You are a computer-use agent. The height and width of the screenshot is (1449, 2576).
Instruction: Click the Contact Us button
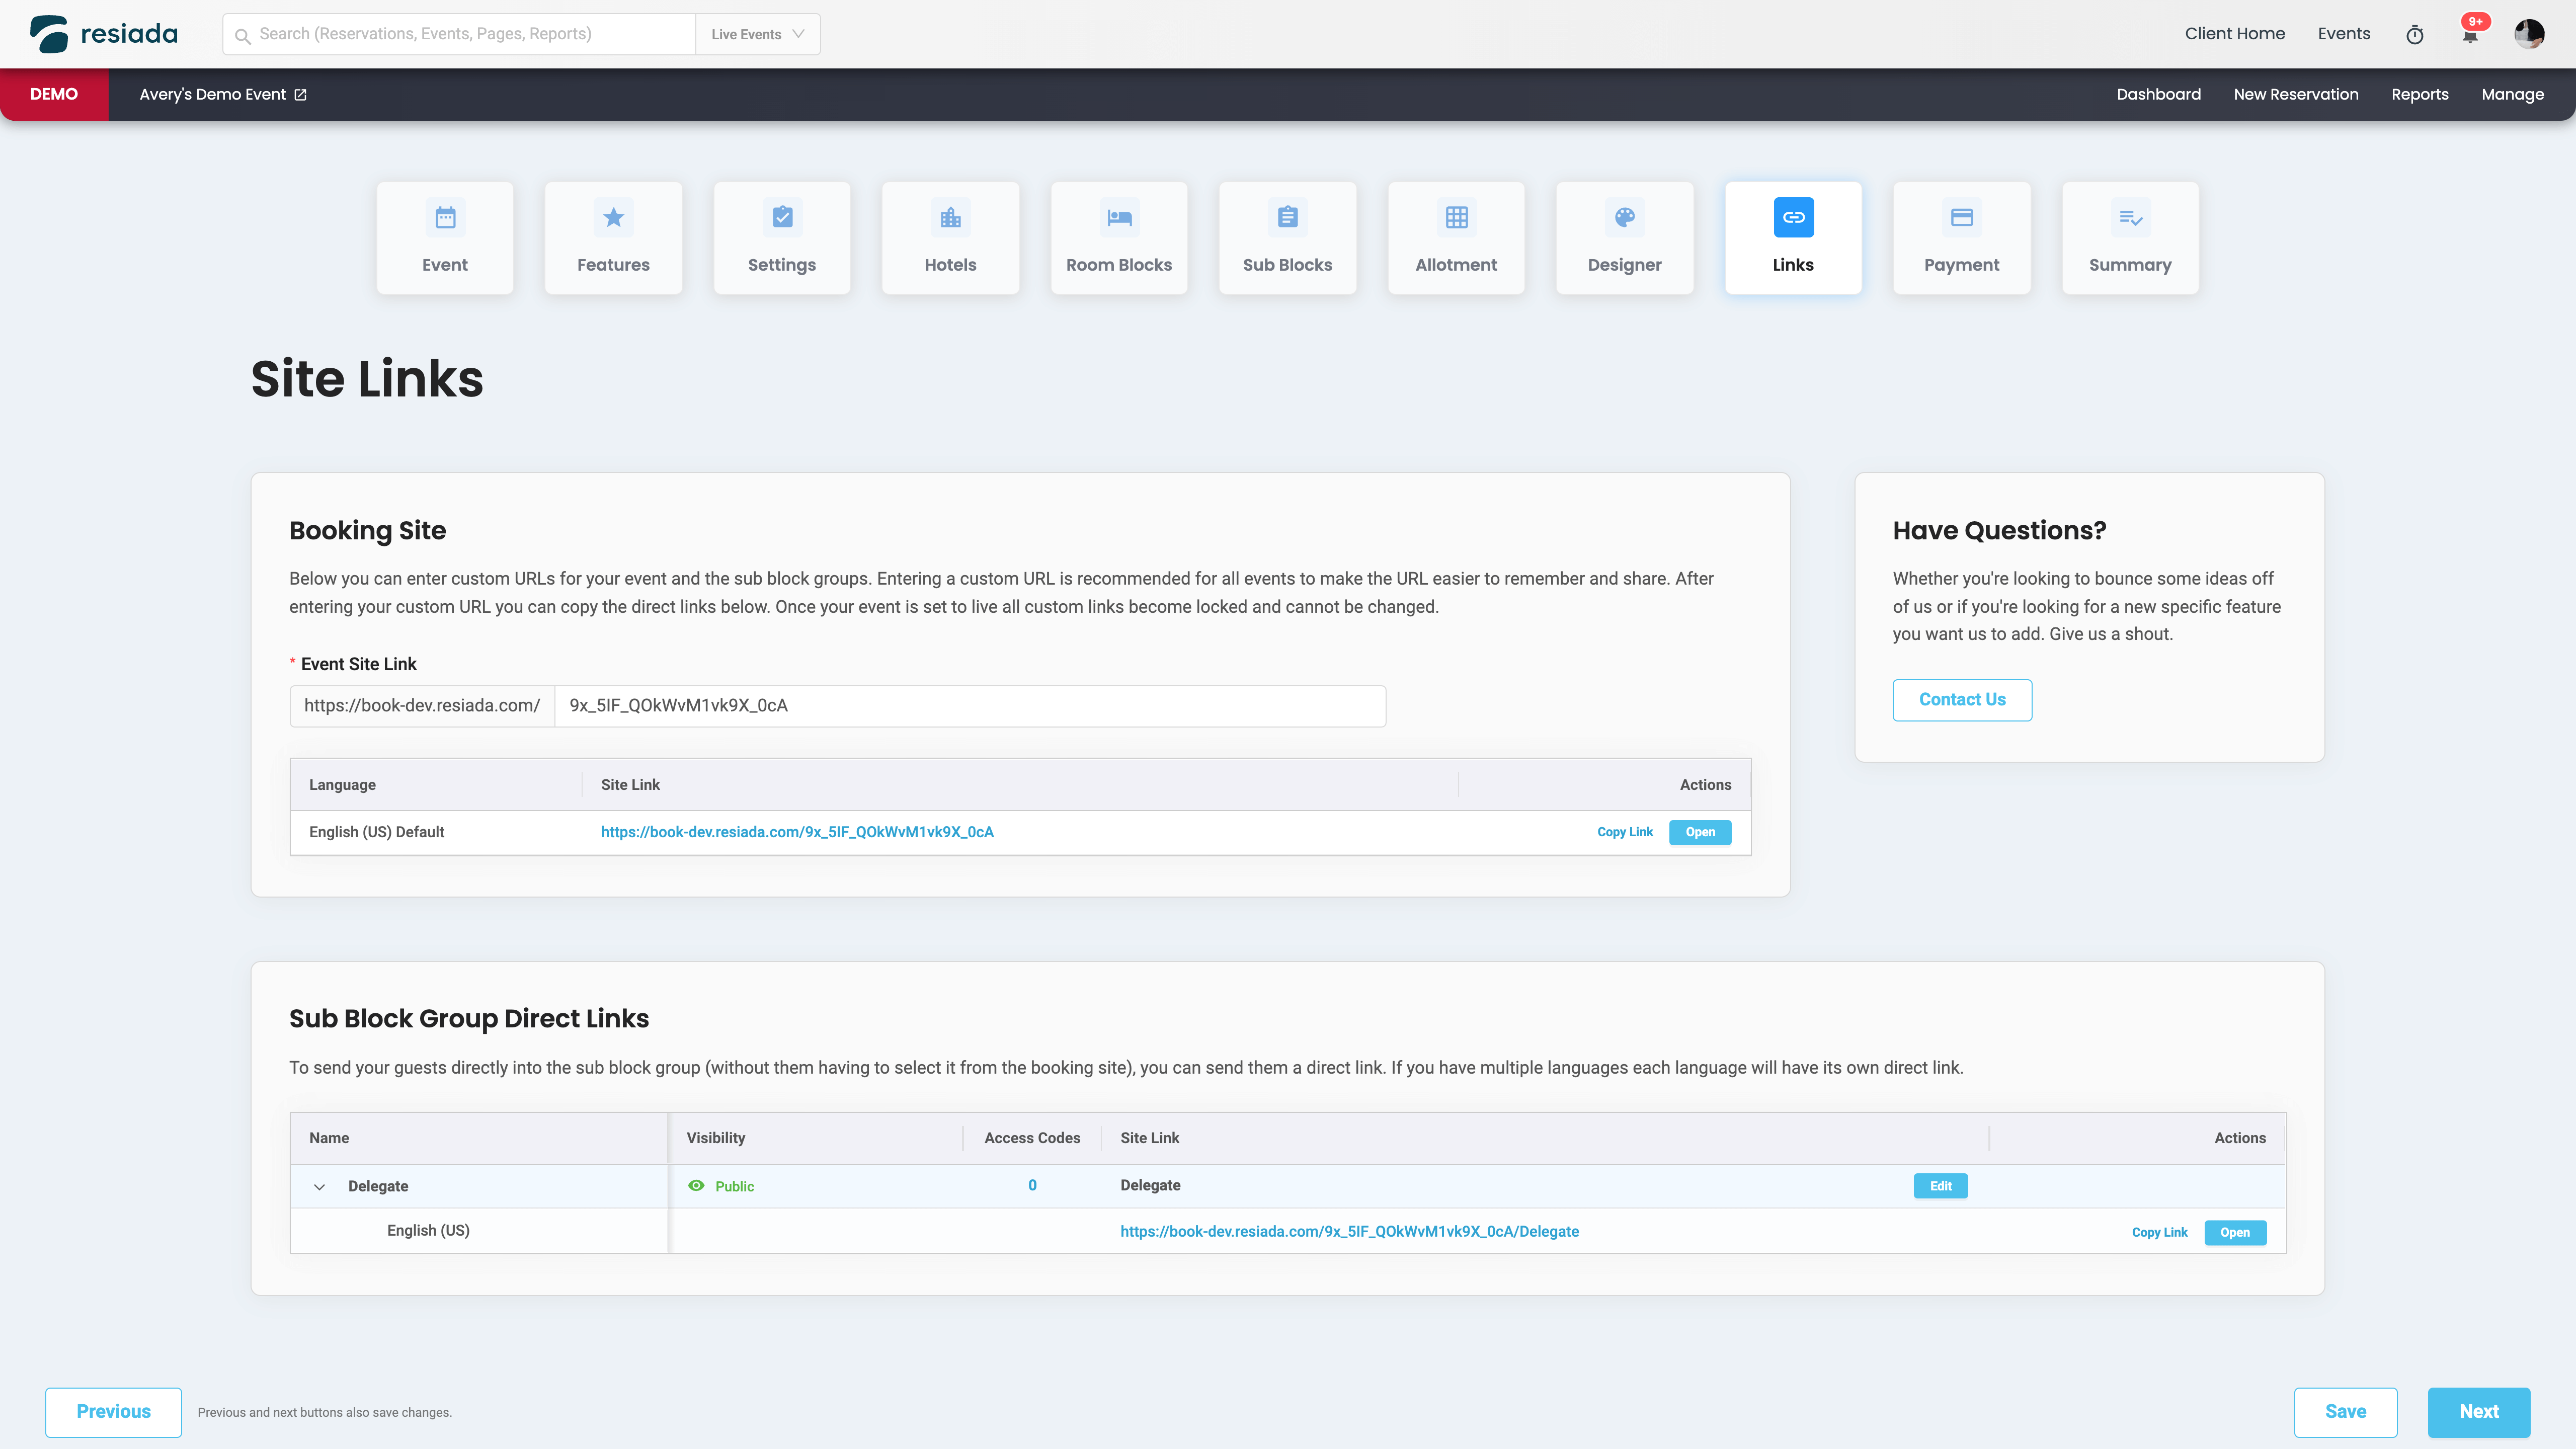point(1961,699)
